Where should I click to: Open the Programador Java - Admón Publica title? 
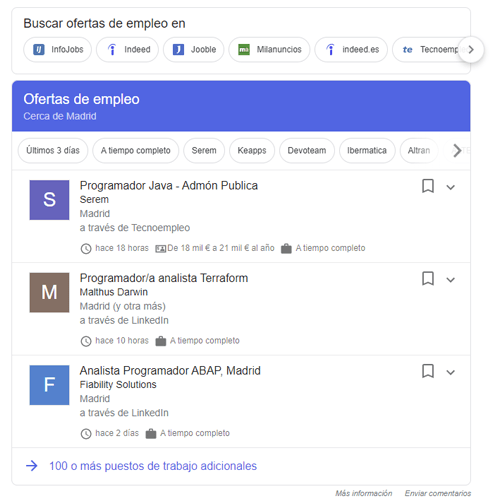point(169,186)
